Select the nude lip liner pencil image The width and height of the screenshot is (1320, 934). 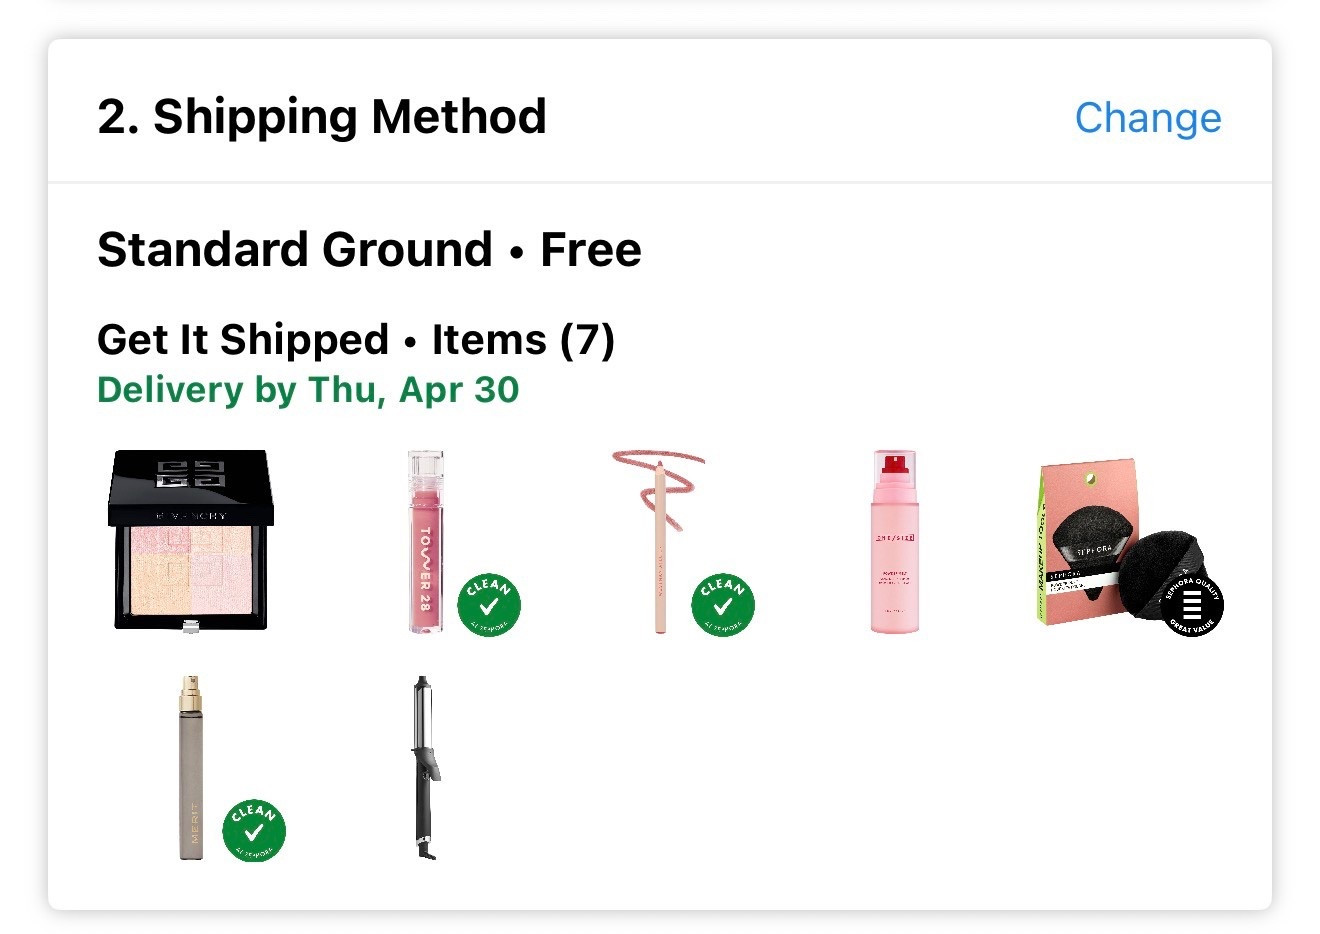[658, 545]
